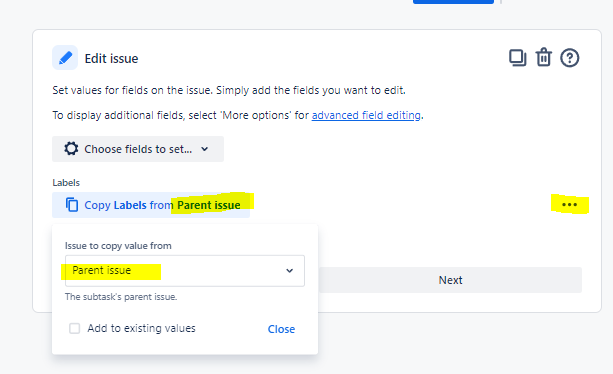Viewport: 613px width, 374px height.
Task: Click the copy icon beside Copy Labels
Action: coord(72,205)
